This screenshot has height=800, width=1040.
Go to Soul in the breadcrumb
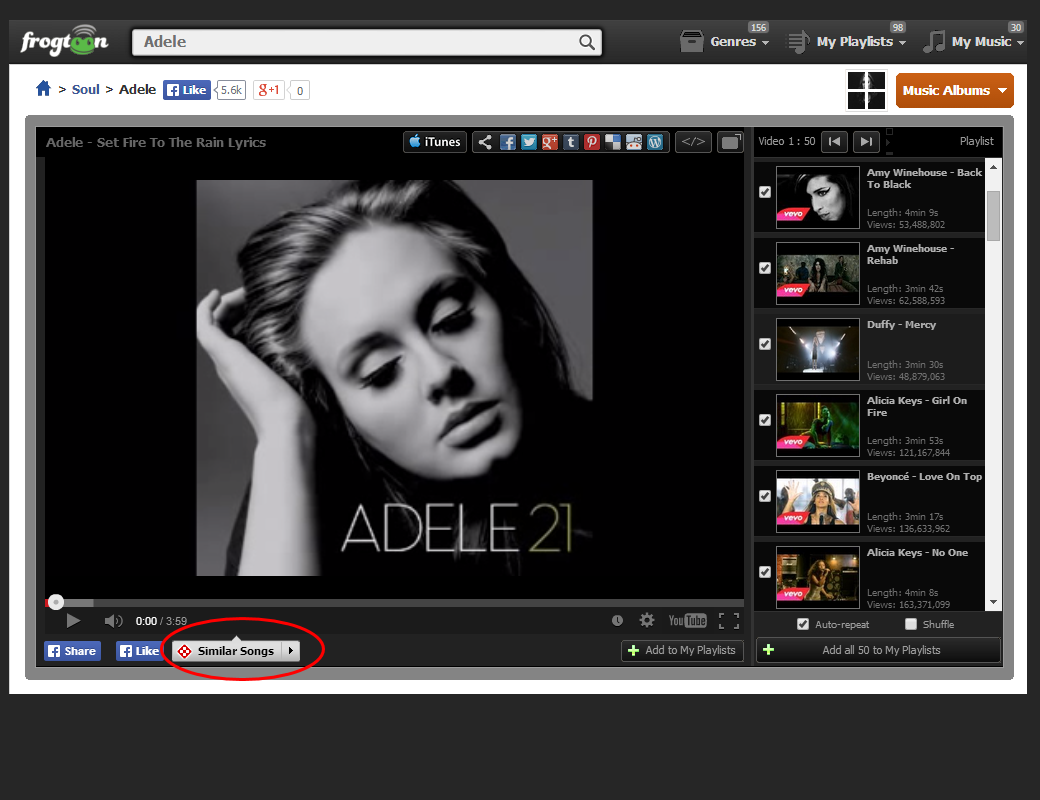point(86,90)
